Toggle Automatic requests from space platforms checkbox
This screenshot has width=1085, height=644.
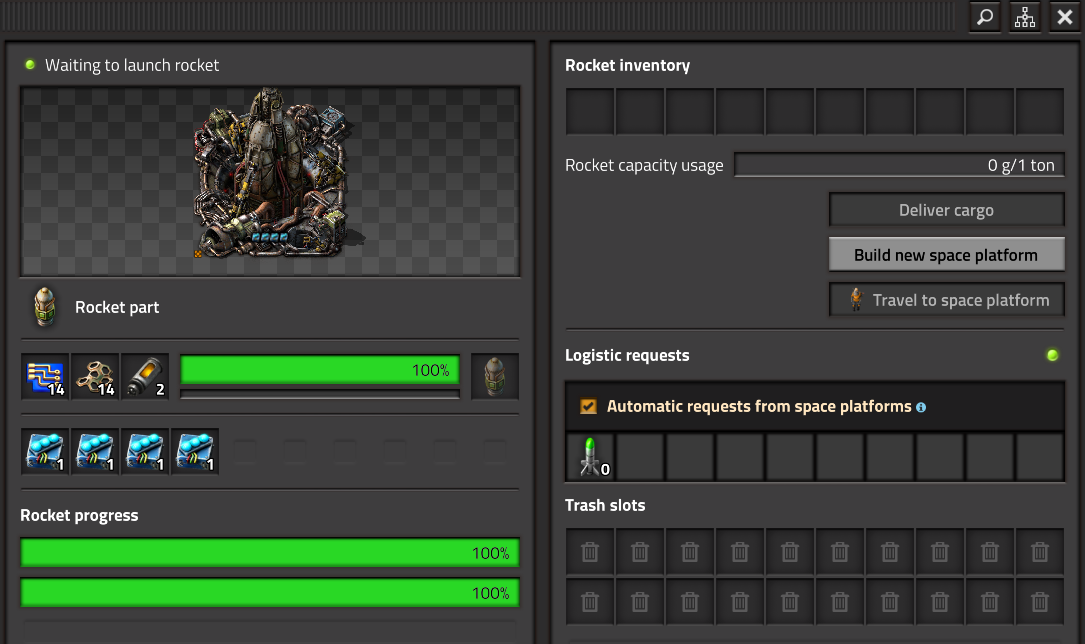588,406
